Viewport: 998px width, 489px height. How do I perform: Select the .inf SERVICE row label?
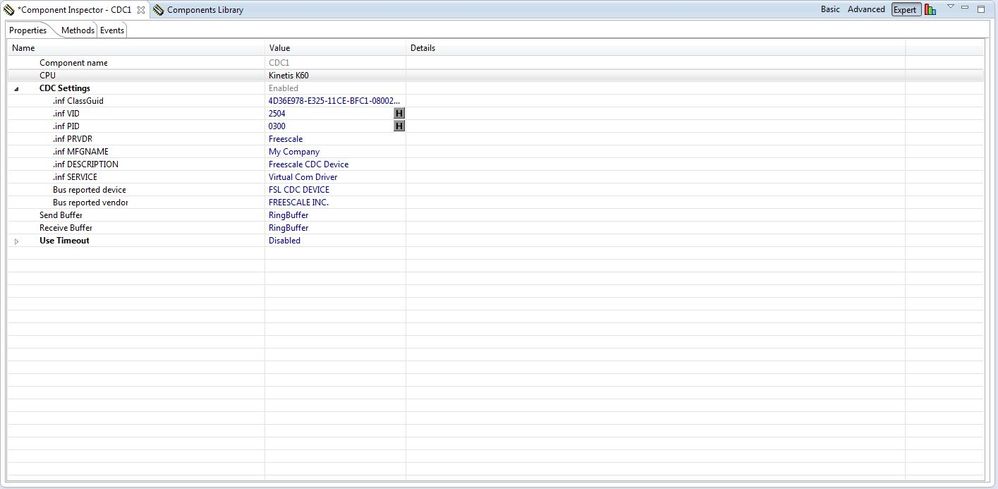(74, 177)
